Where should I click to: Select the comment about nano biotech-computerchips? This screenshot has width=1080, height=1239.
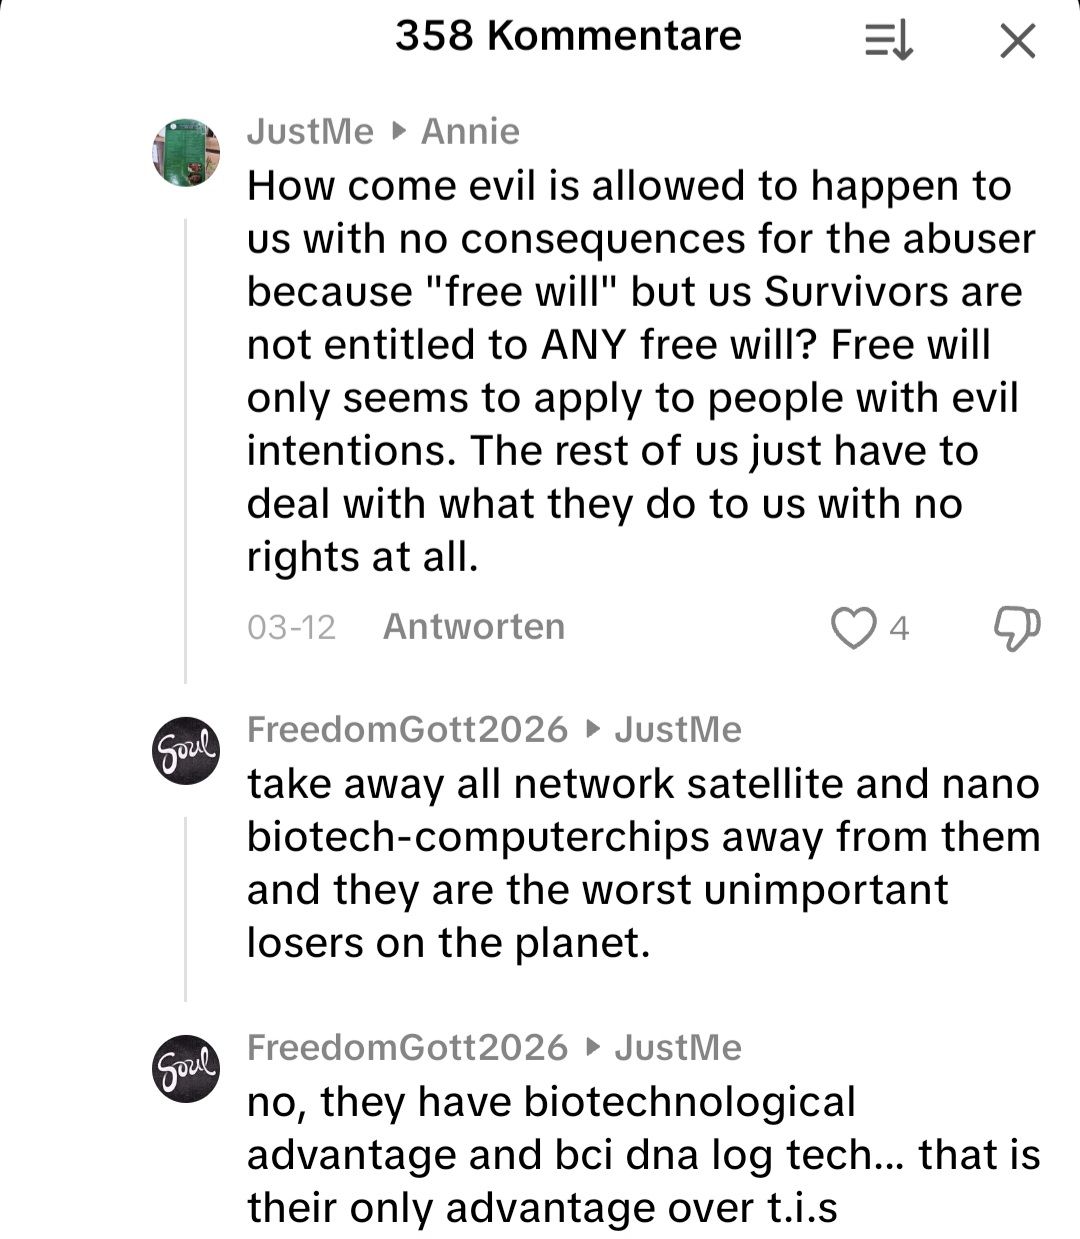tap(640, 863)
